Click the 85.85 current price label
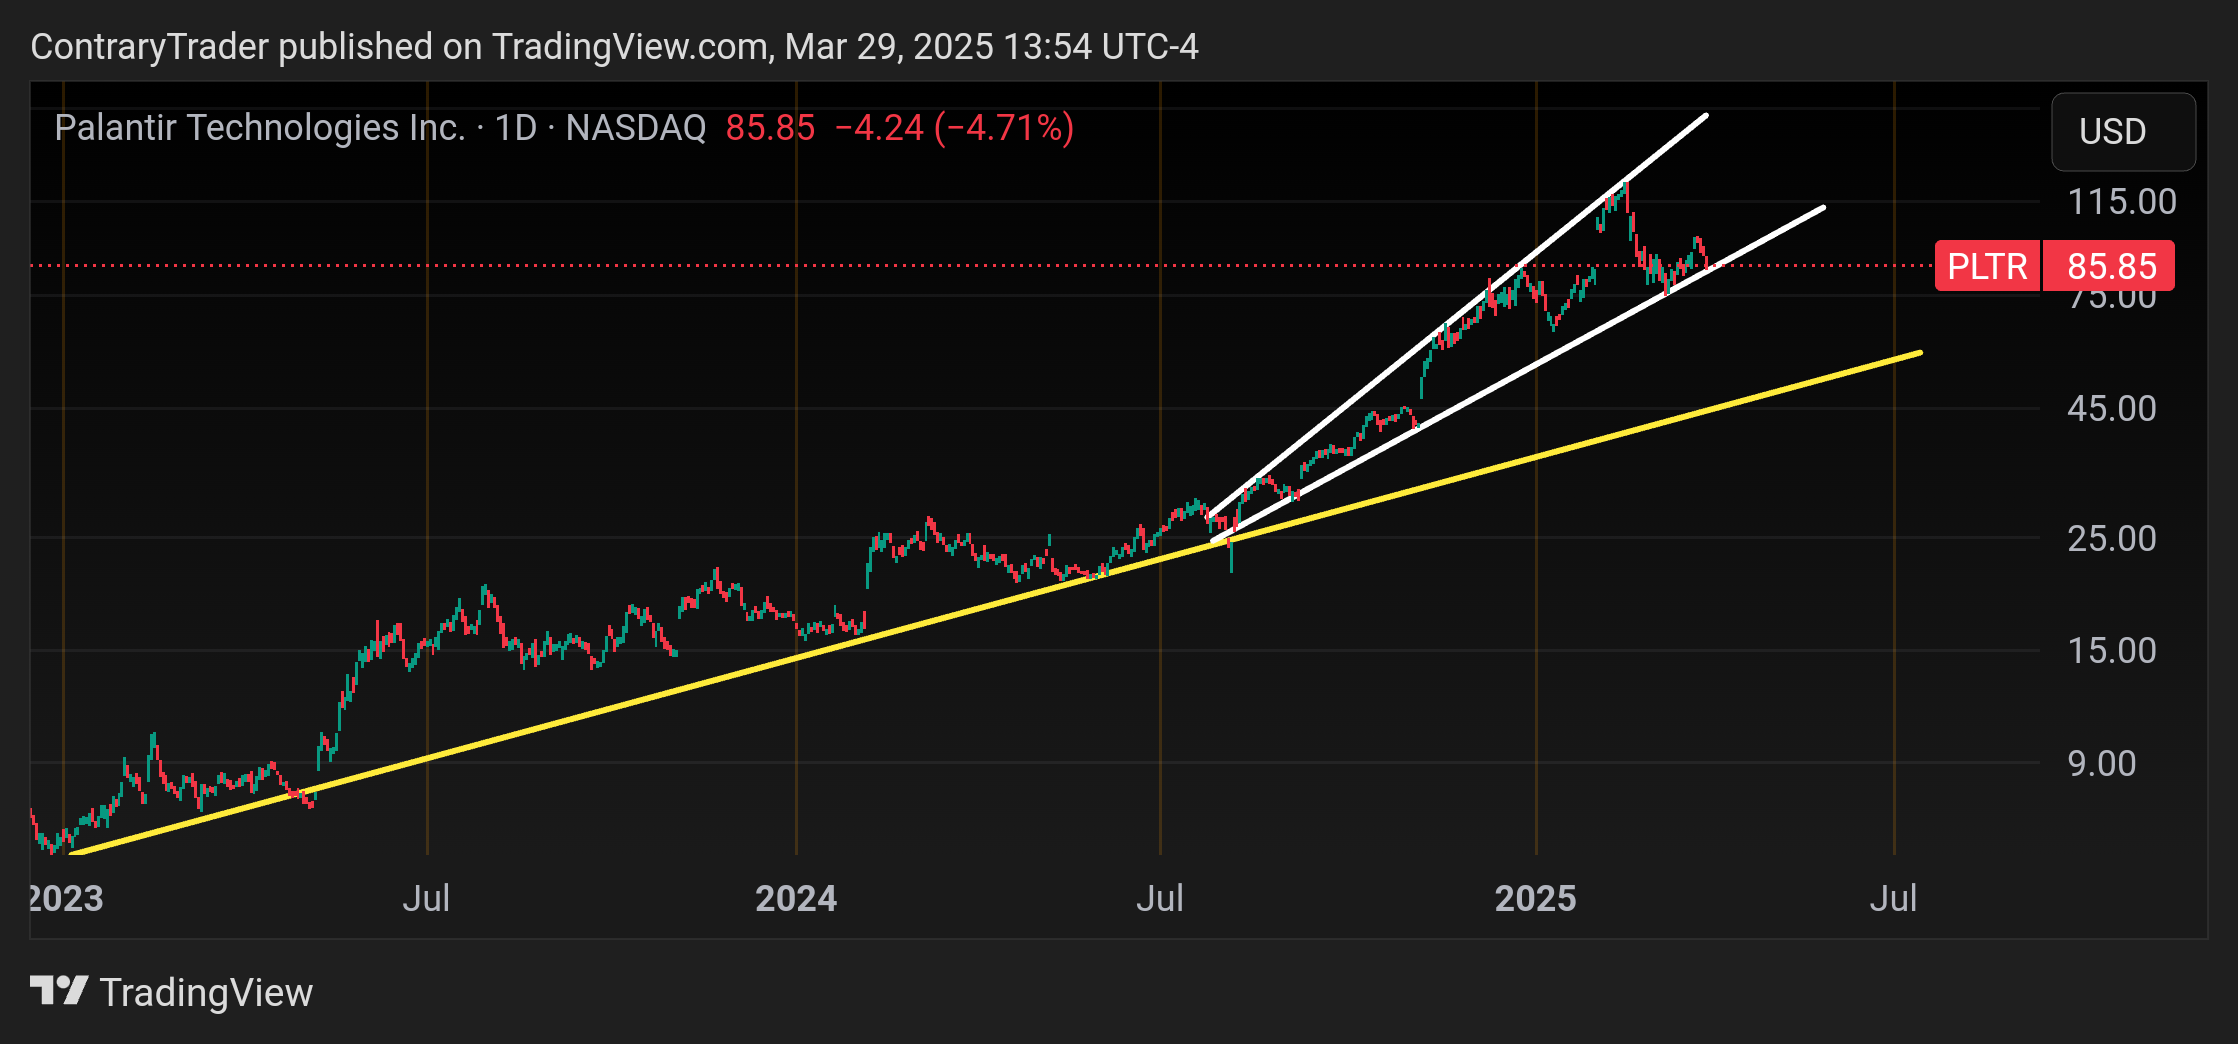2238x1044 pixels. [x=2110, y=266]
